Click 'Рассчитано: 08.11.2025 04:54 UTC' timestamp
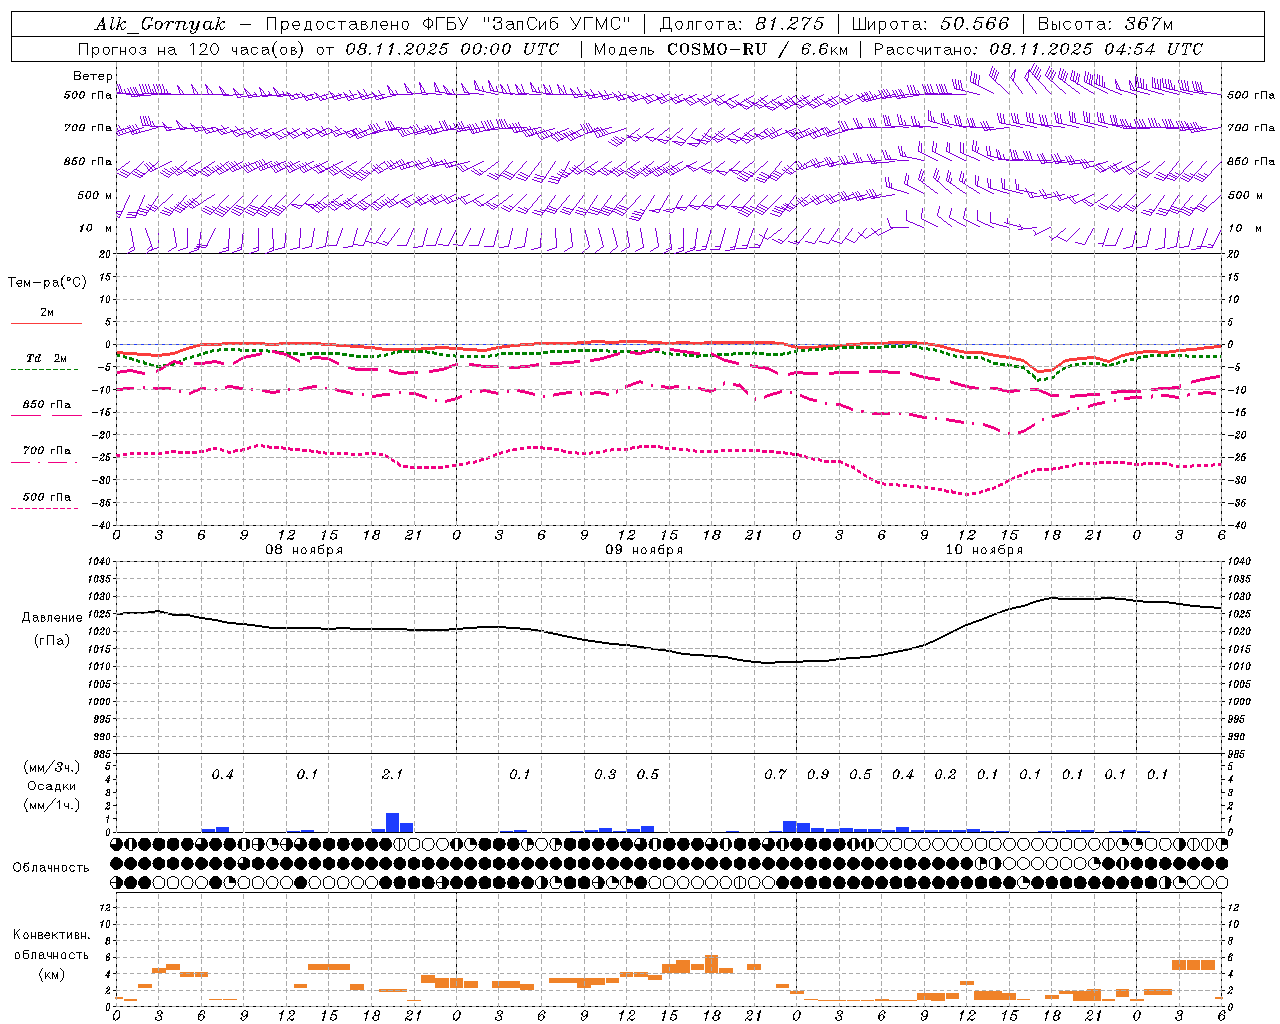Viewport: 1280px width, 1024px height. [1038, 49]
